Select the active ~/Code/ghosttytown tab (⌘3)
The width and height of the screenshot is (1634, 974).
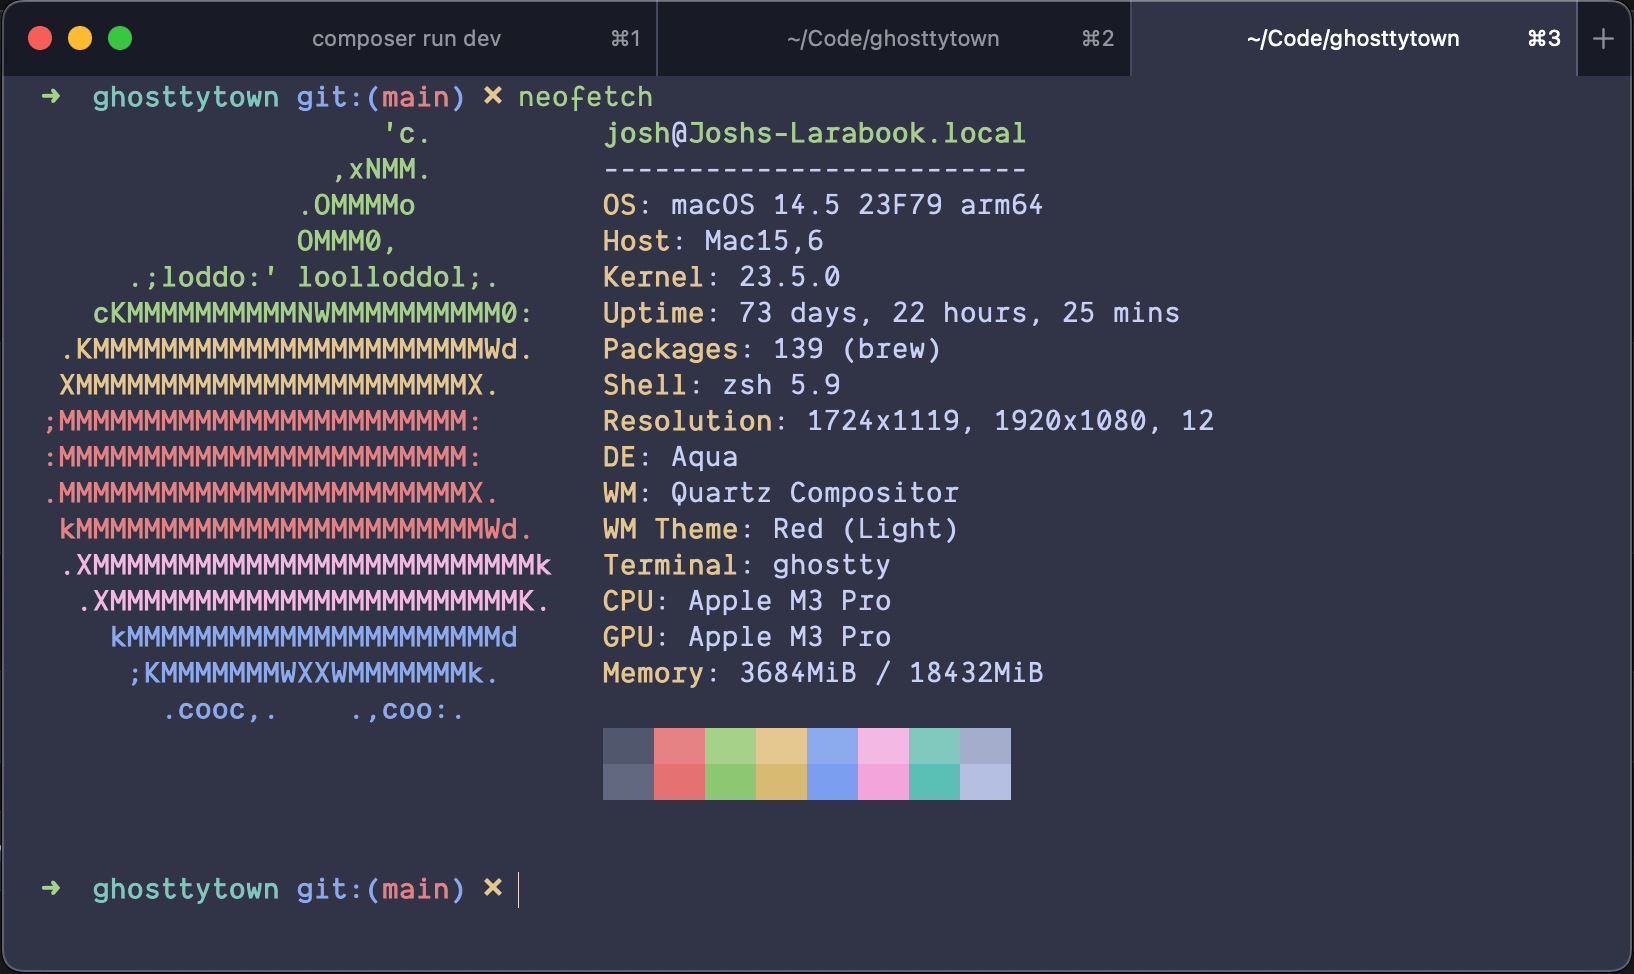tap(1354, 39)
